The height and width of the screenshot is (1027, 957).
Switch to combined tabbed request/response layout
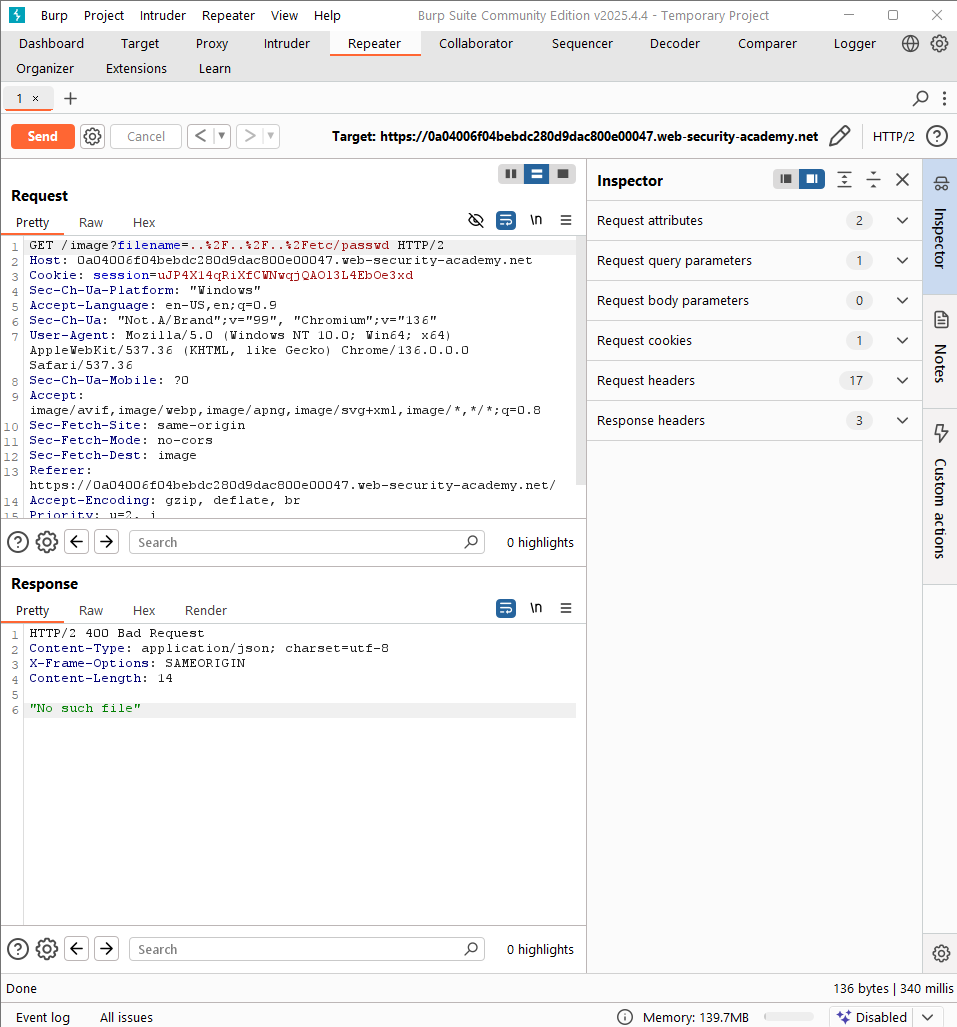563,174
